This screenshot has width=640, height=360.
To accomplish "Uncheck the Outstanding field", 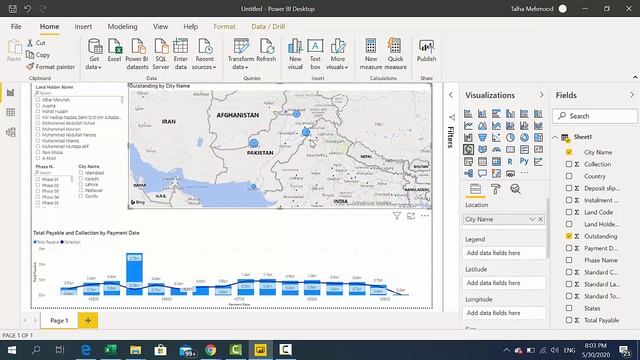I will [569, 236].
